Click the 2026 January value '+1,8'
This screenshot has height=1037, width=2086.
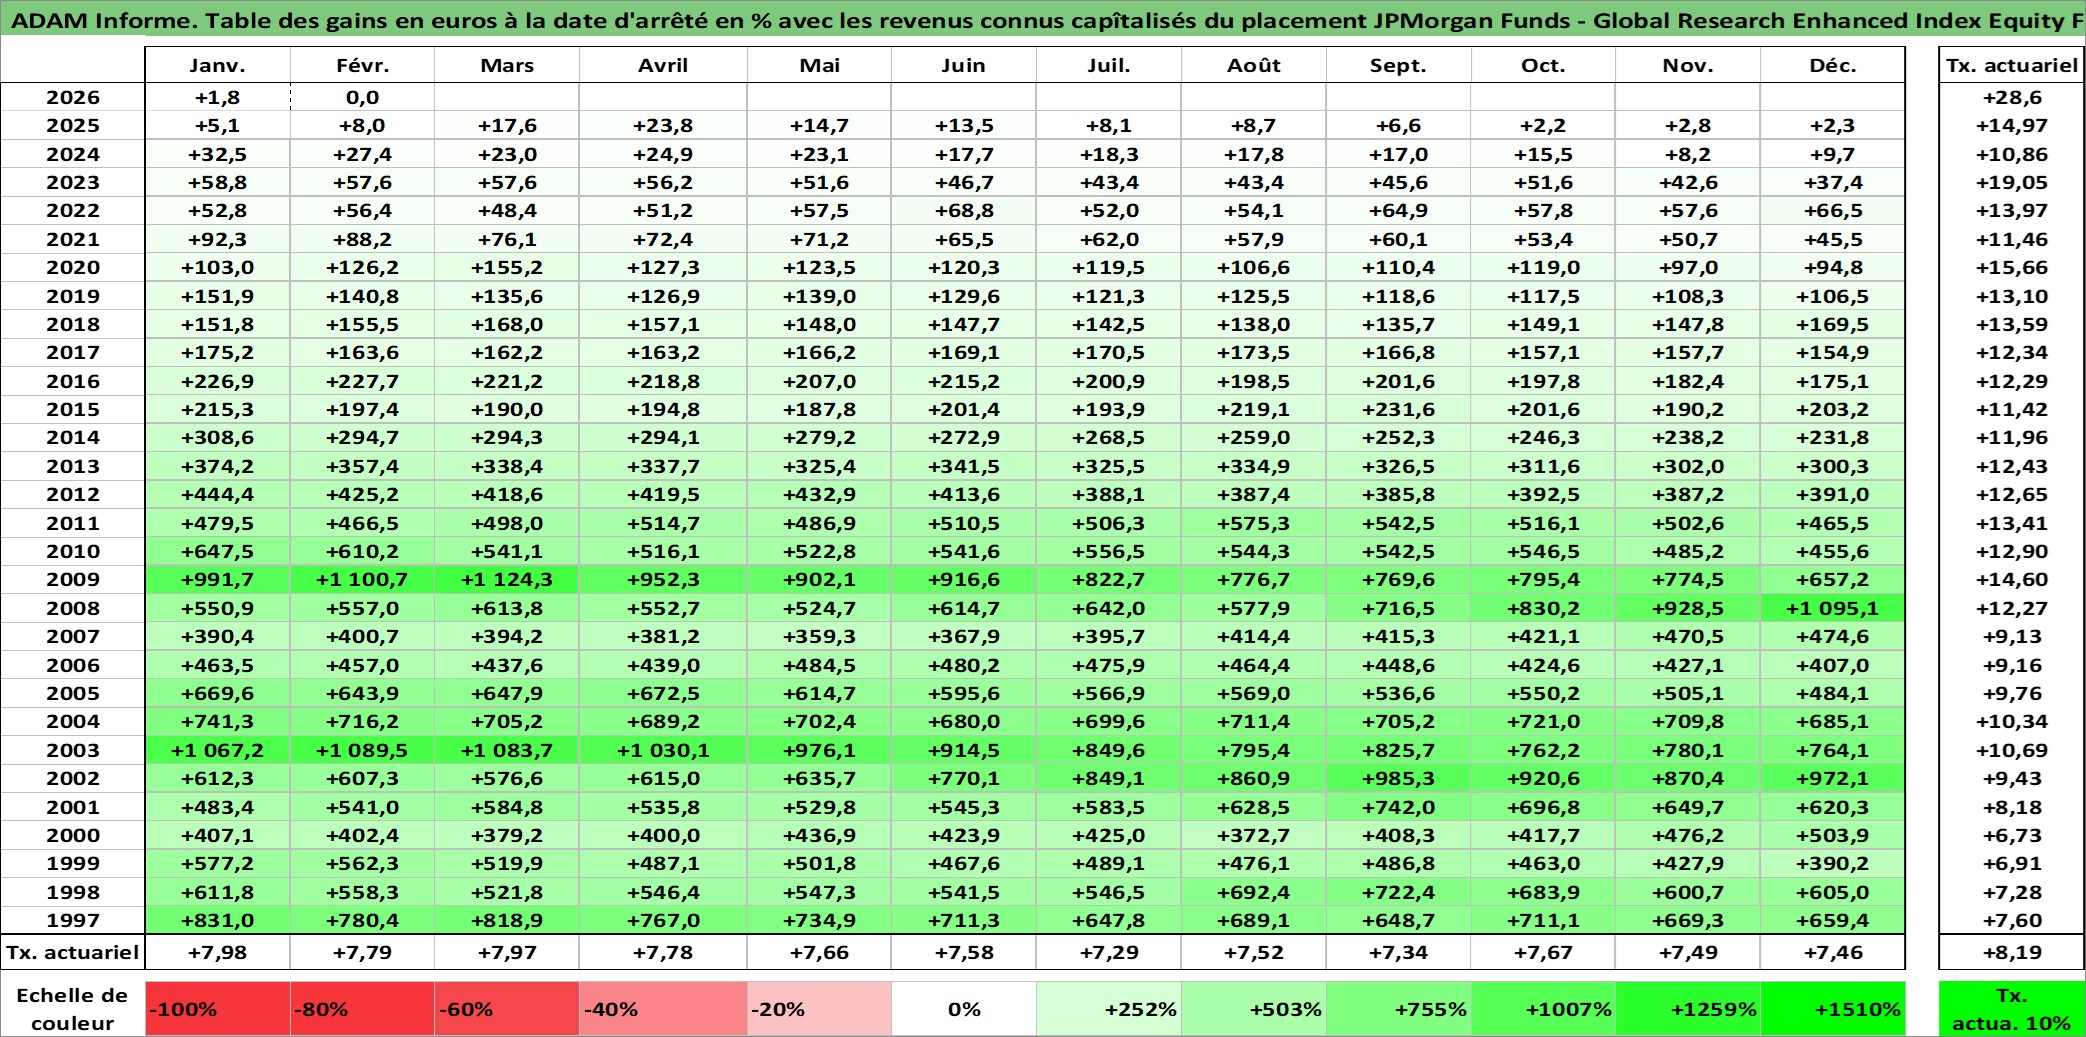218,97
